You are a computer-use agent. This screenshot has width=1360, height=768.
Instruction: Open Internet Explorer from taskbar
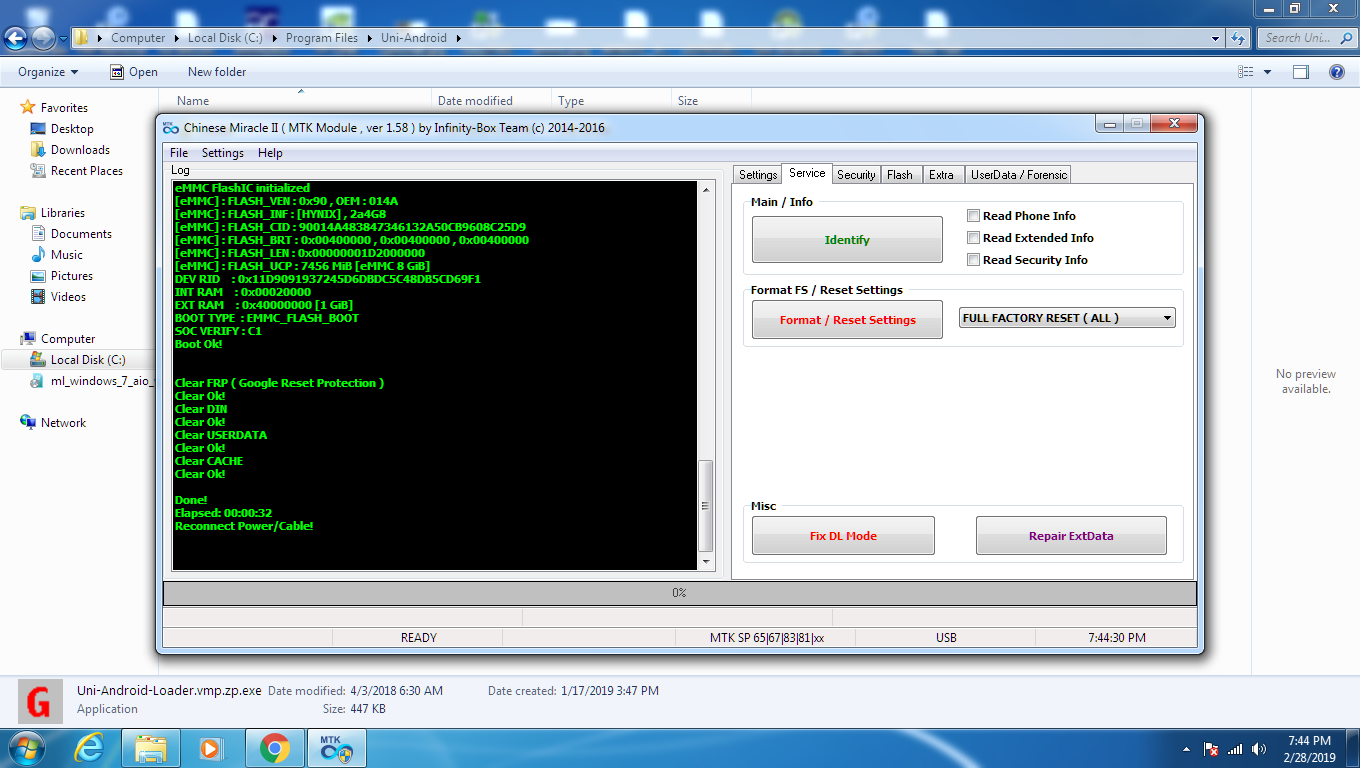pyautogui.click(x=90, y=747)
